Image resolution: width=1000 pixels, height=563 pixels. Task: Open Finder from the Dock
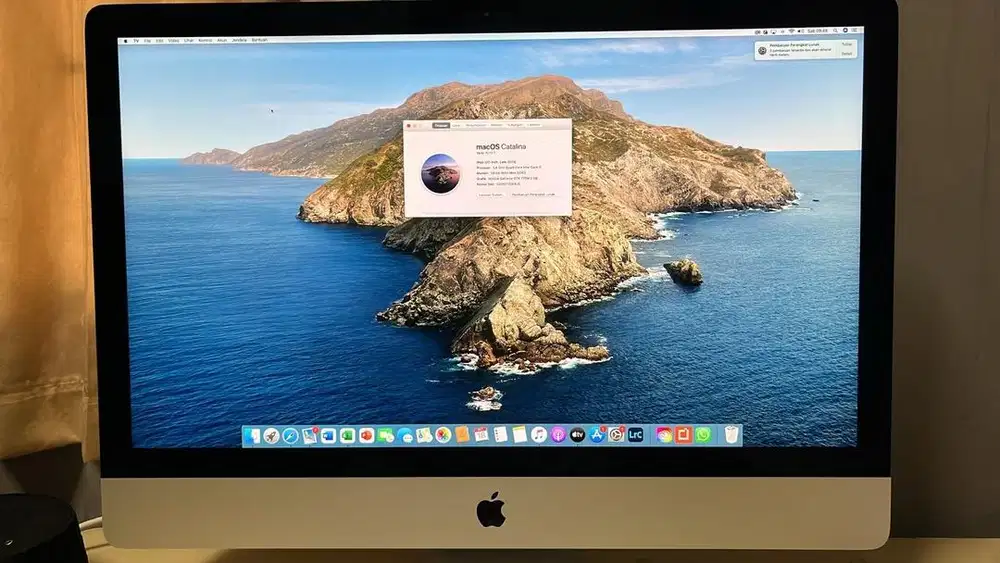point(252,435)
